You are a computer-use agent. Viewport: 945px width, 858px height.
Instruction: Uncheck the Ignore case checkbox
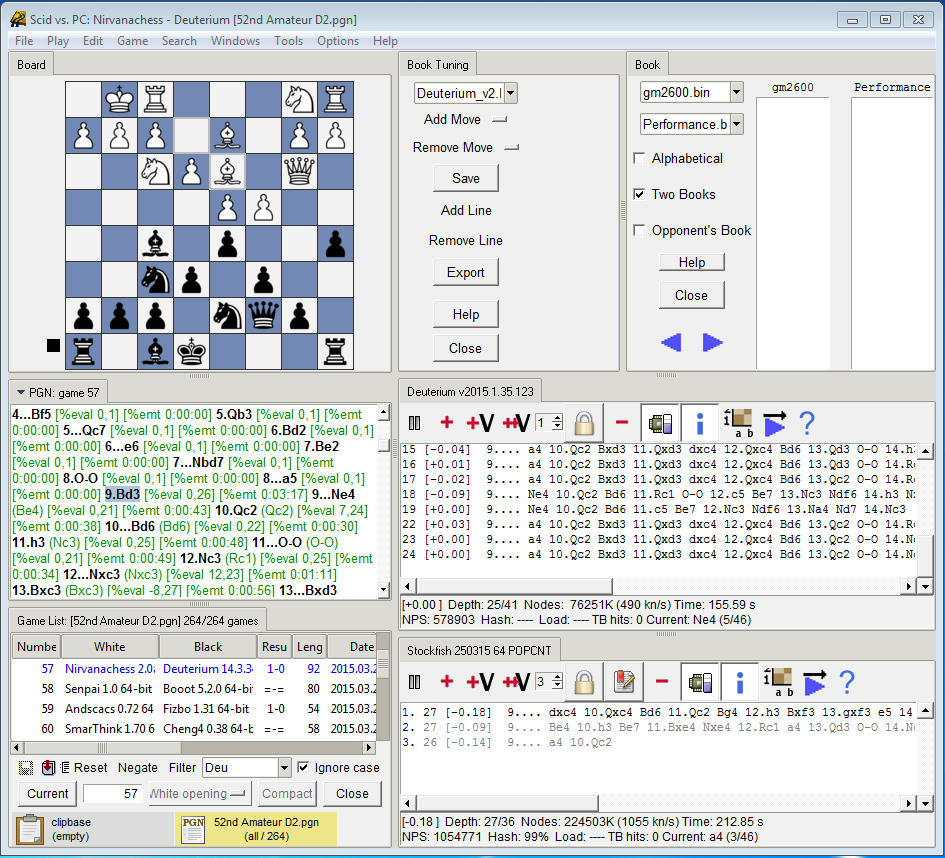pos(303,767)
